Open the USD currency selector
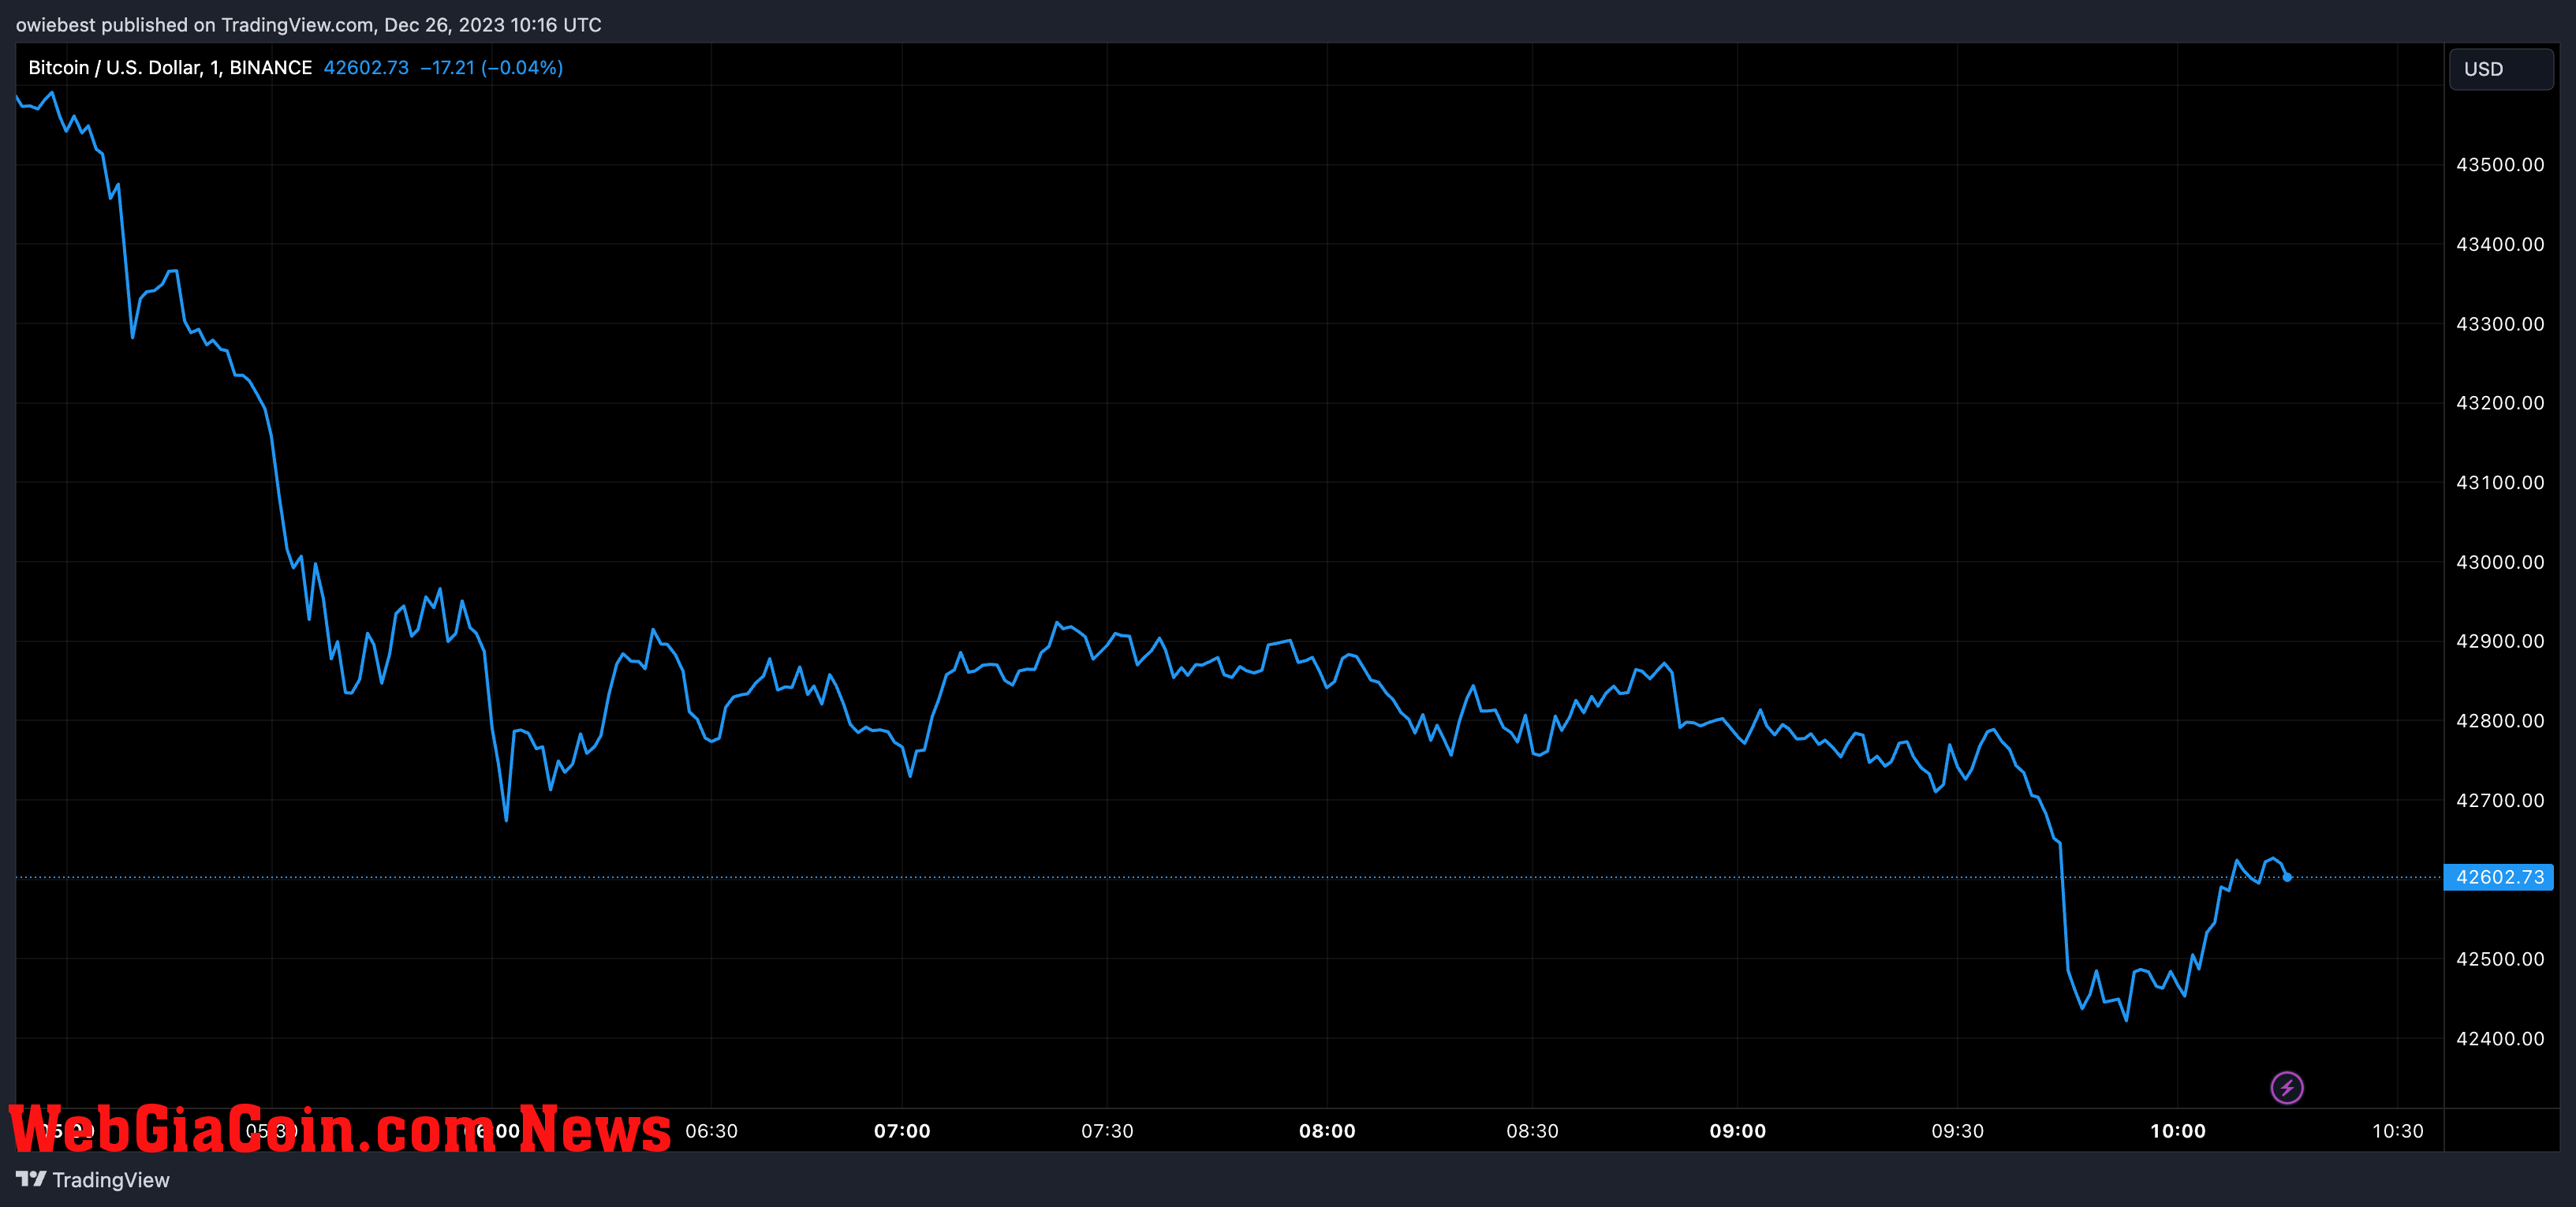This screenshot has width=2576, height=1207. [x=2501, y=69]
